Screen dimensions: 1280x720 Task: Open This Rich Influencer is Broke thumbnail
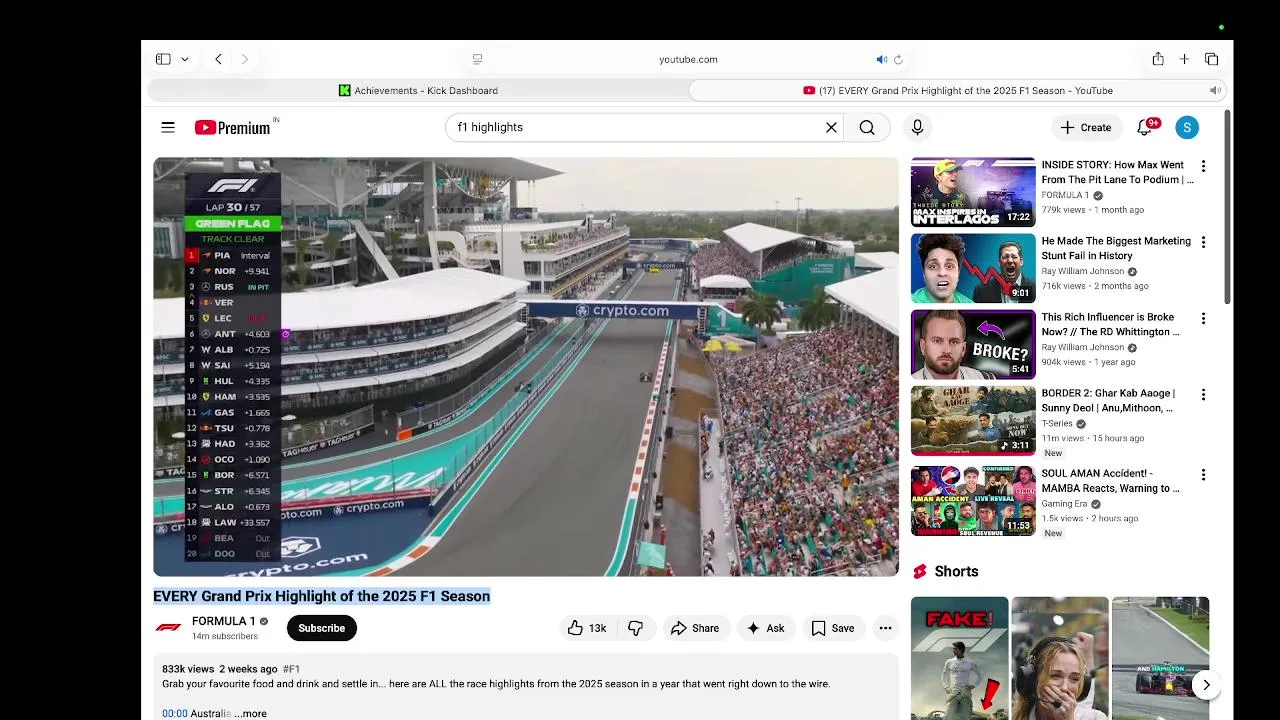tap(973, 344)
